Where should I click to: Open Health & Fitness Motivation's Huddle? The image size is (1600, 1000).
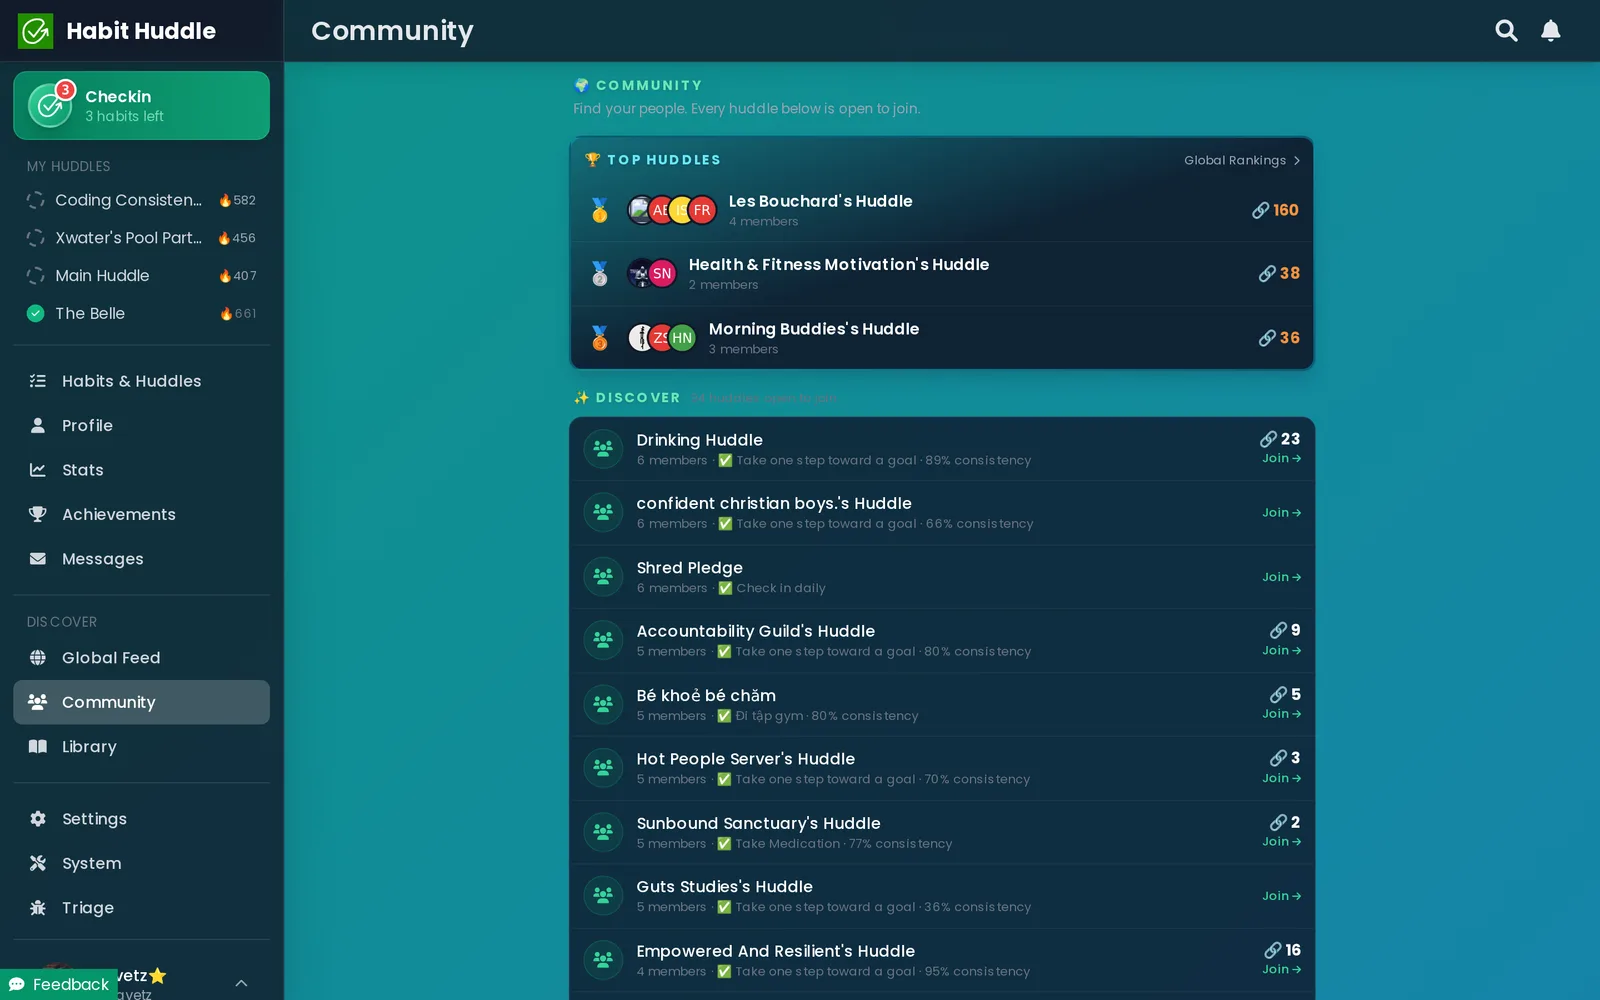coord(941,274)
